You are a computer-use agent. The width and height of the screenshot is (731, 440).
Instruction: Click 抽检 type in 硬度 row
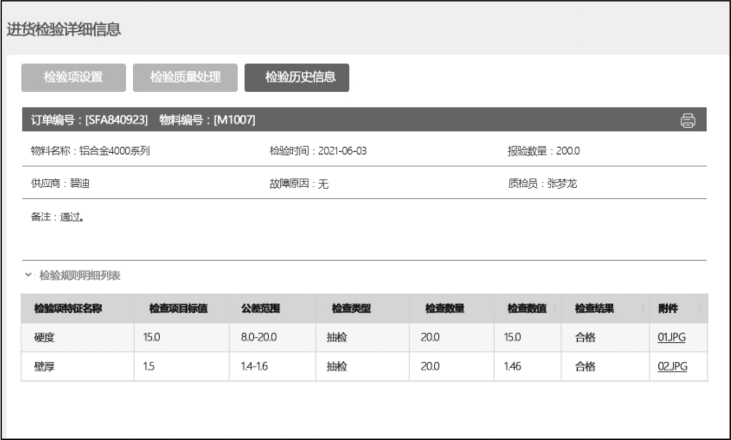337,337
